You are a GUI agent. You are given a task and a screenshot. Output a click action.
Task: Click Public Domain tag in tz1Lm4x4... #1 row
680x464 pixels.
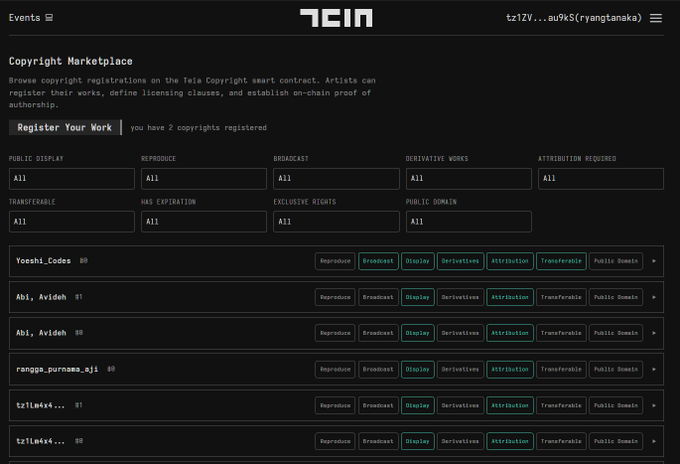point(616,405)
